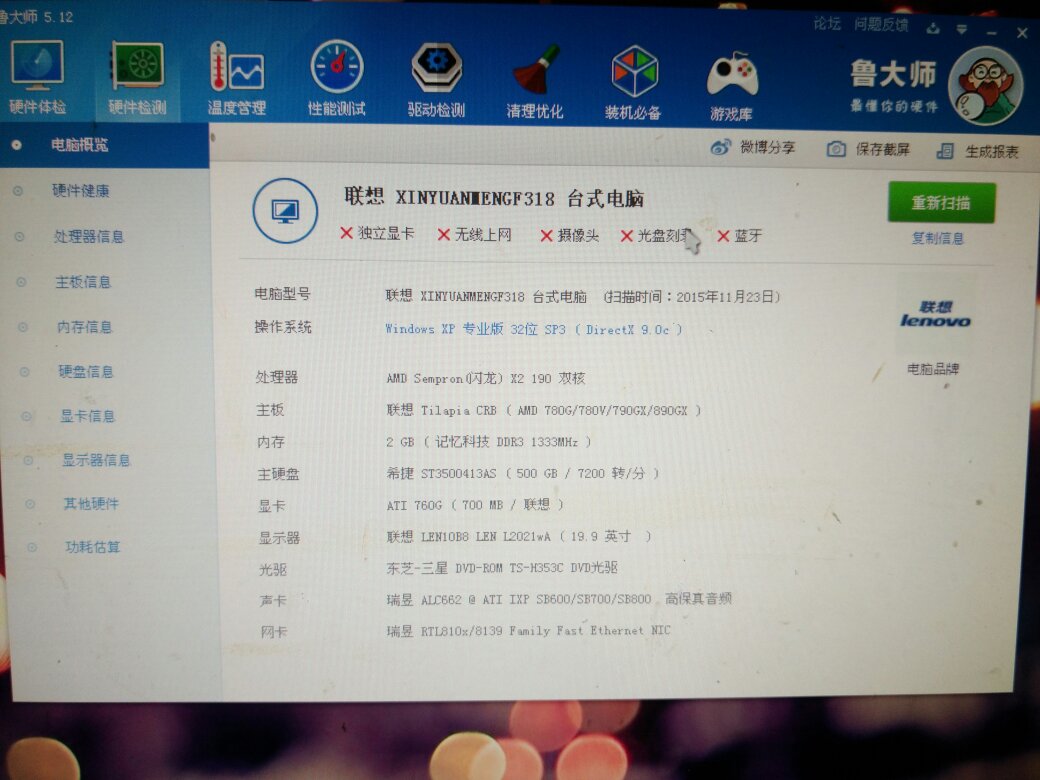Open the 硬件体检 hardware checkup icon
This screenshot has height=780, width=1040.
coord(37,76)
